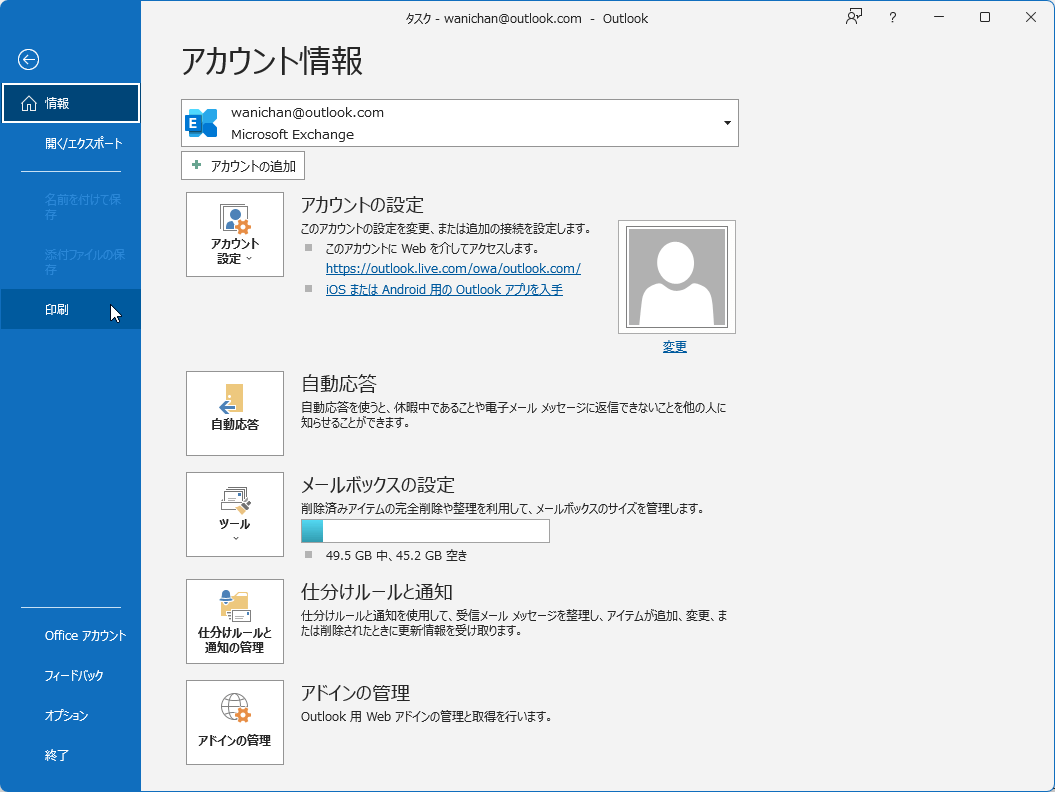Click the back arrow icon

(28, 60)
